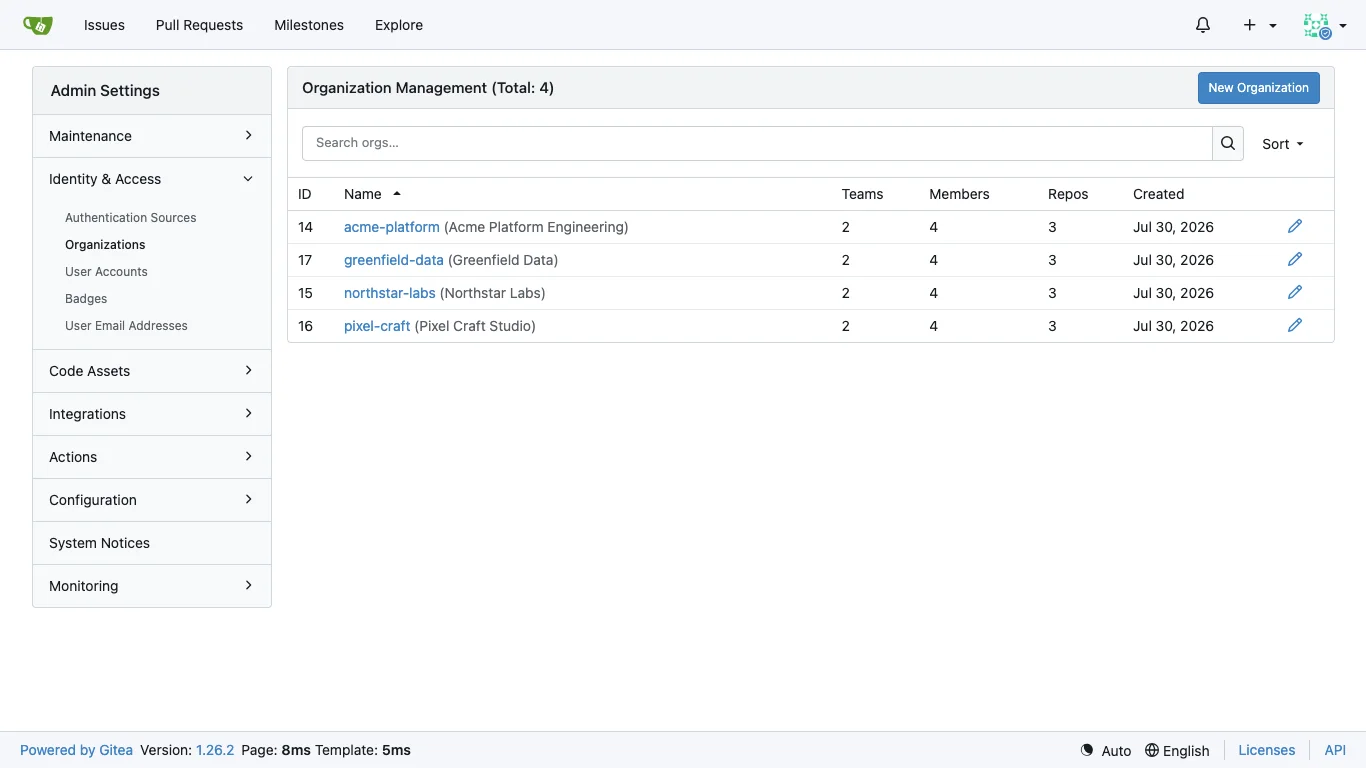Click the Admin Settings heading
1366x768 pixels.
click(x=105, y=91)
